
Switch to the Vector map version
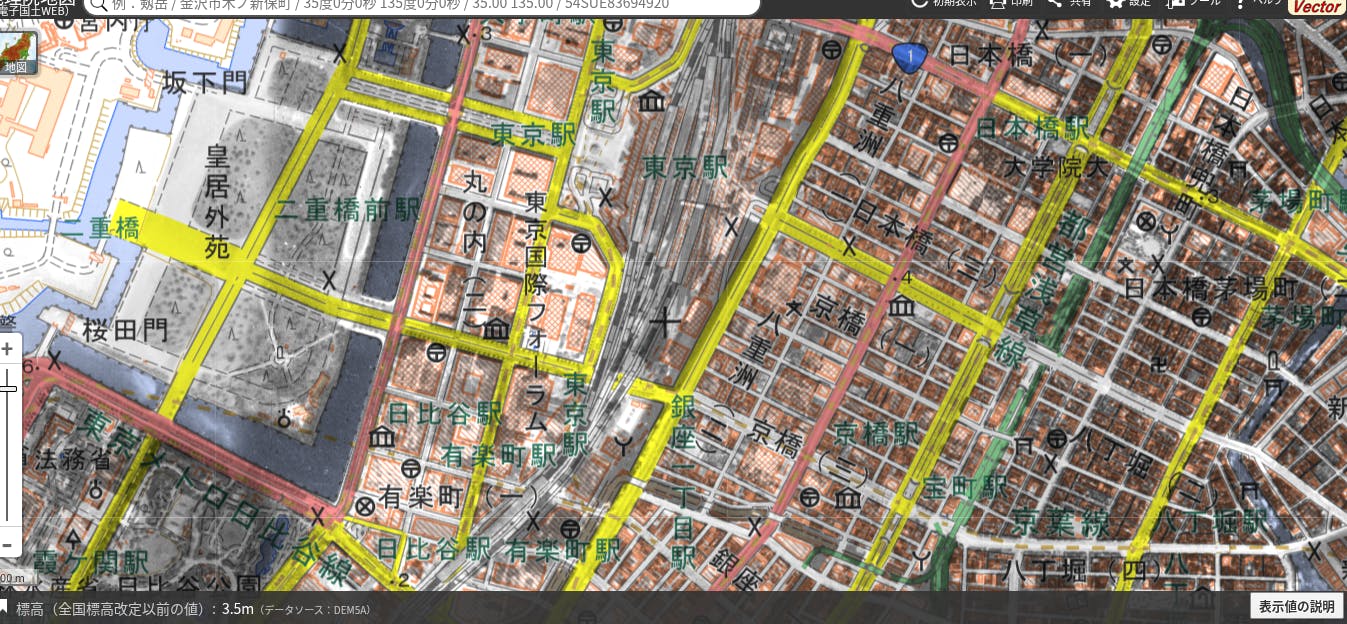click(x=1316, y=6)
